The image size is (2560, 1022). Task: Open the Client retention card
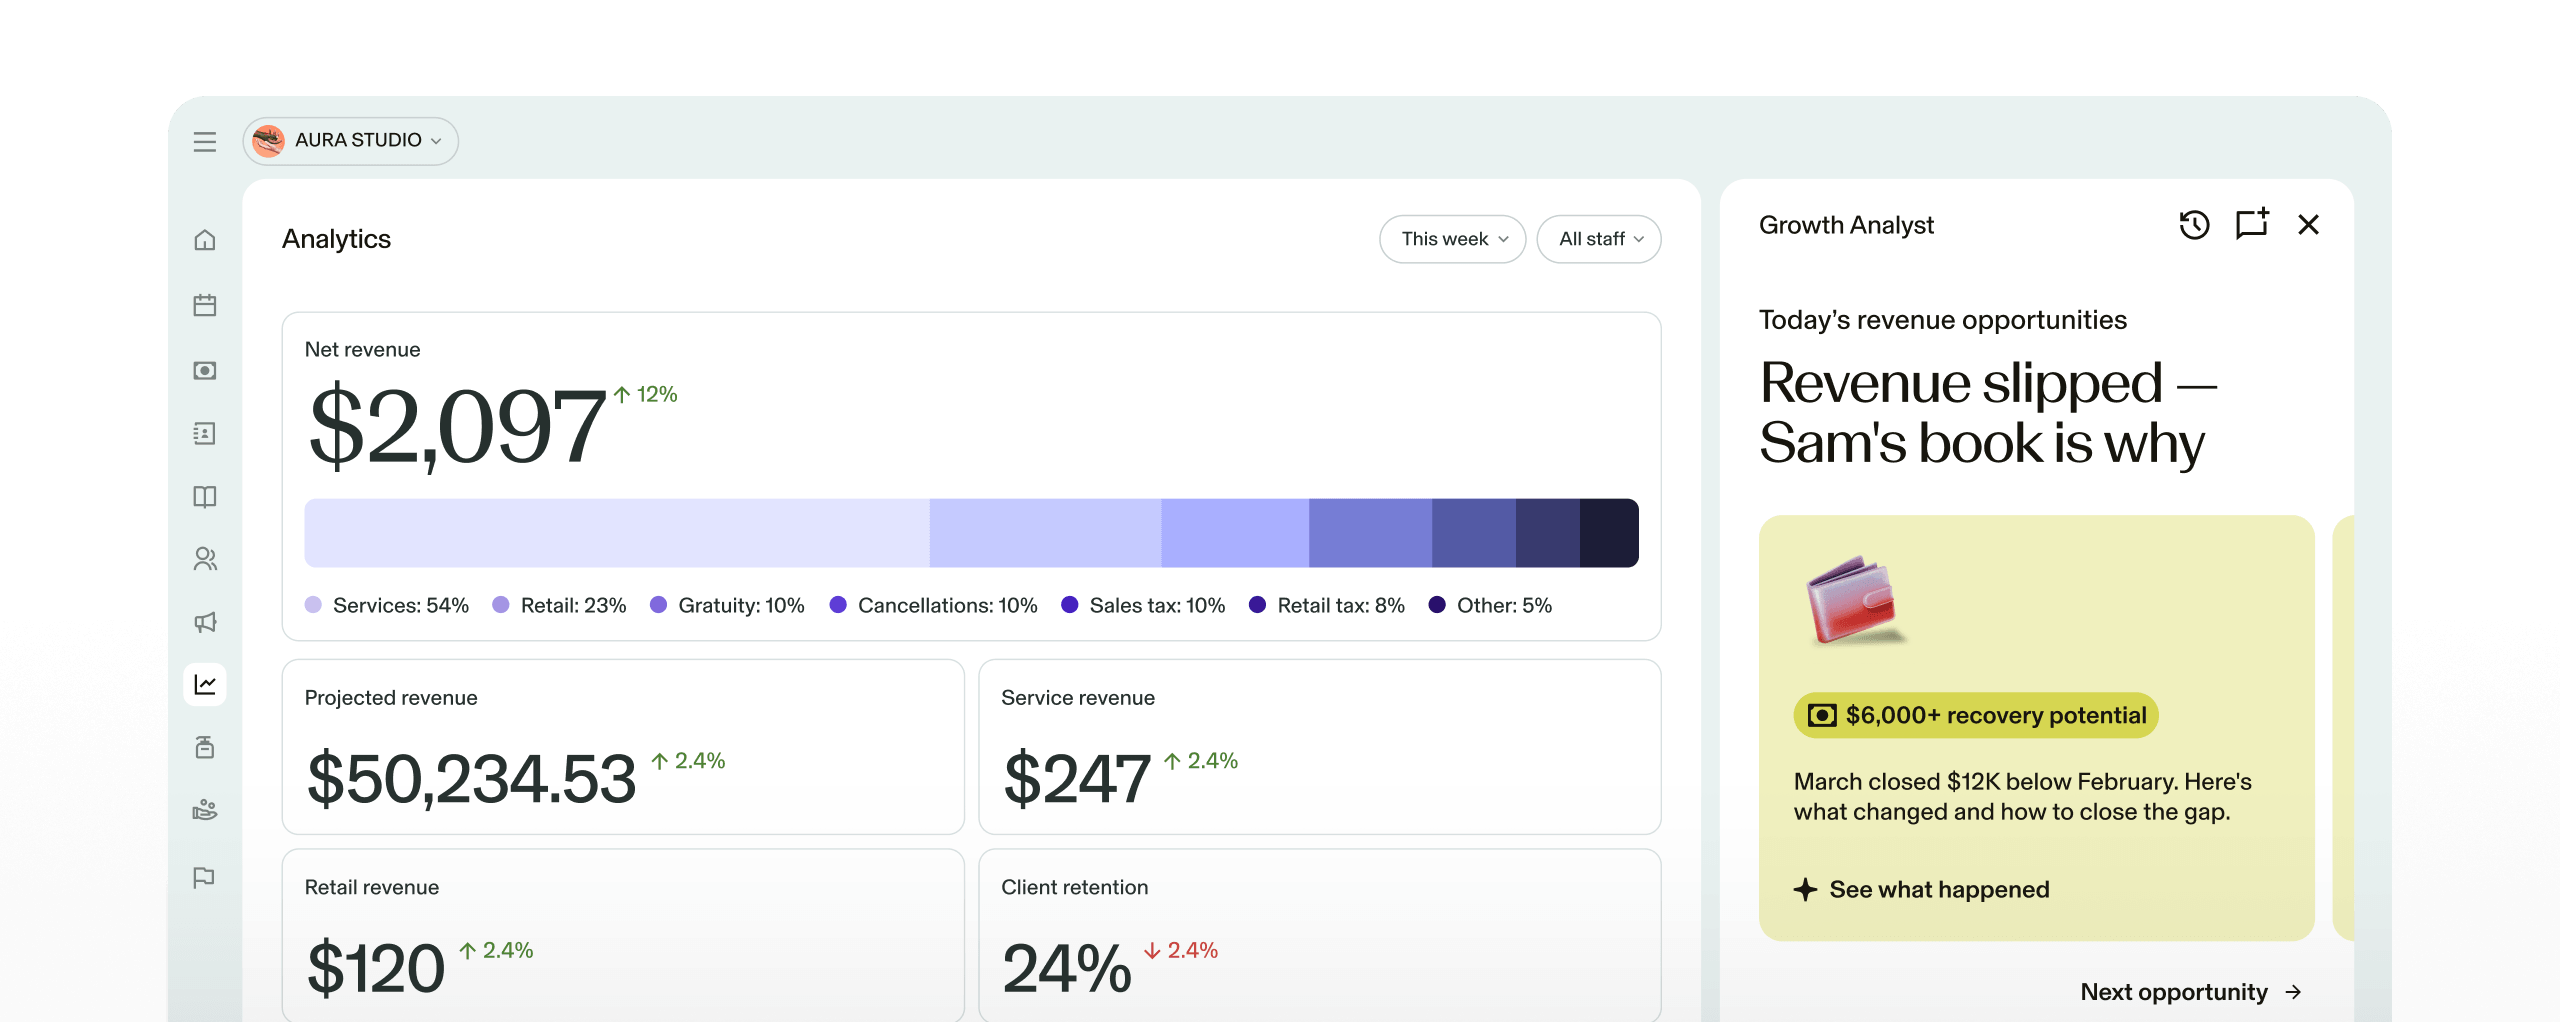point(1320,935)
